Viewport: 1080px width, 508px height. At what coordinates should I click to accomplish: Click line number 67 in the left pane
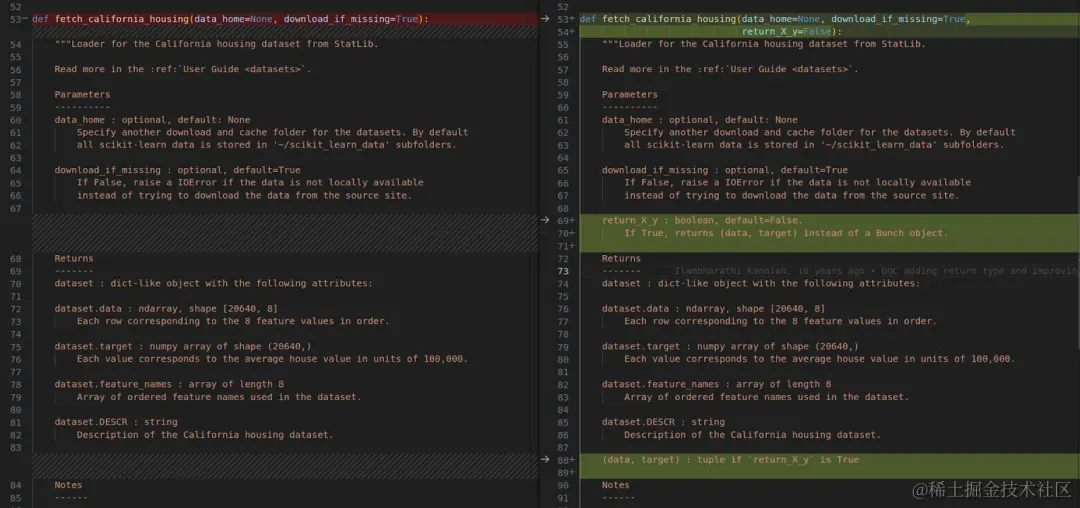16,208
